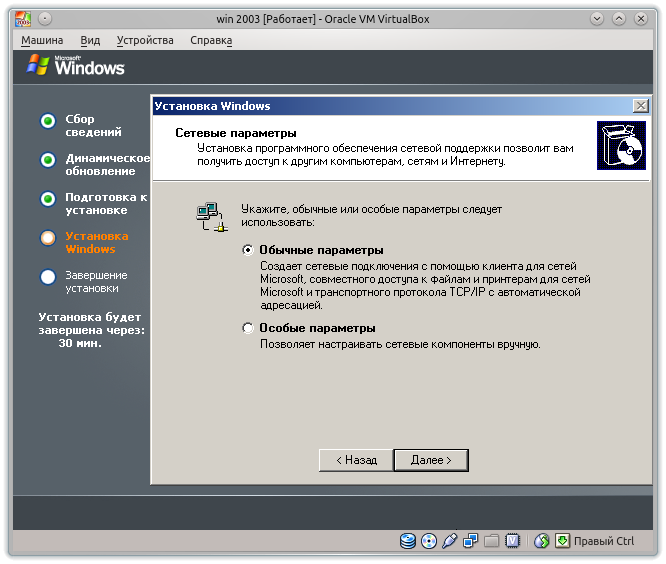This screenshot has width=666, height=564.
Task: Select the "Обычные параметры" radio button
Action: point(248,250)
